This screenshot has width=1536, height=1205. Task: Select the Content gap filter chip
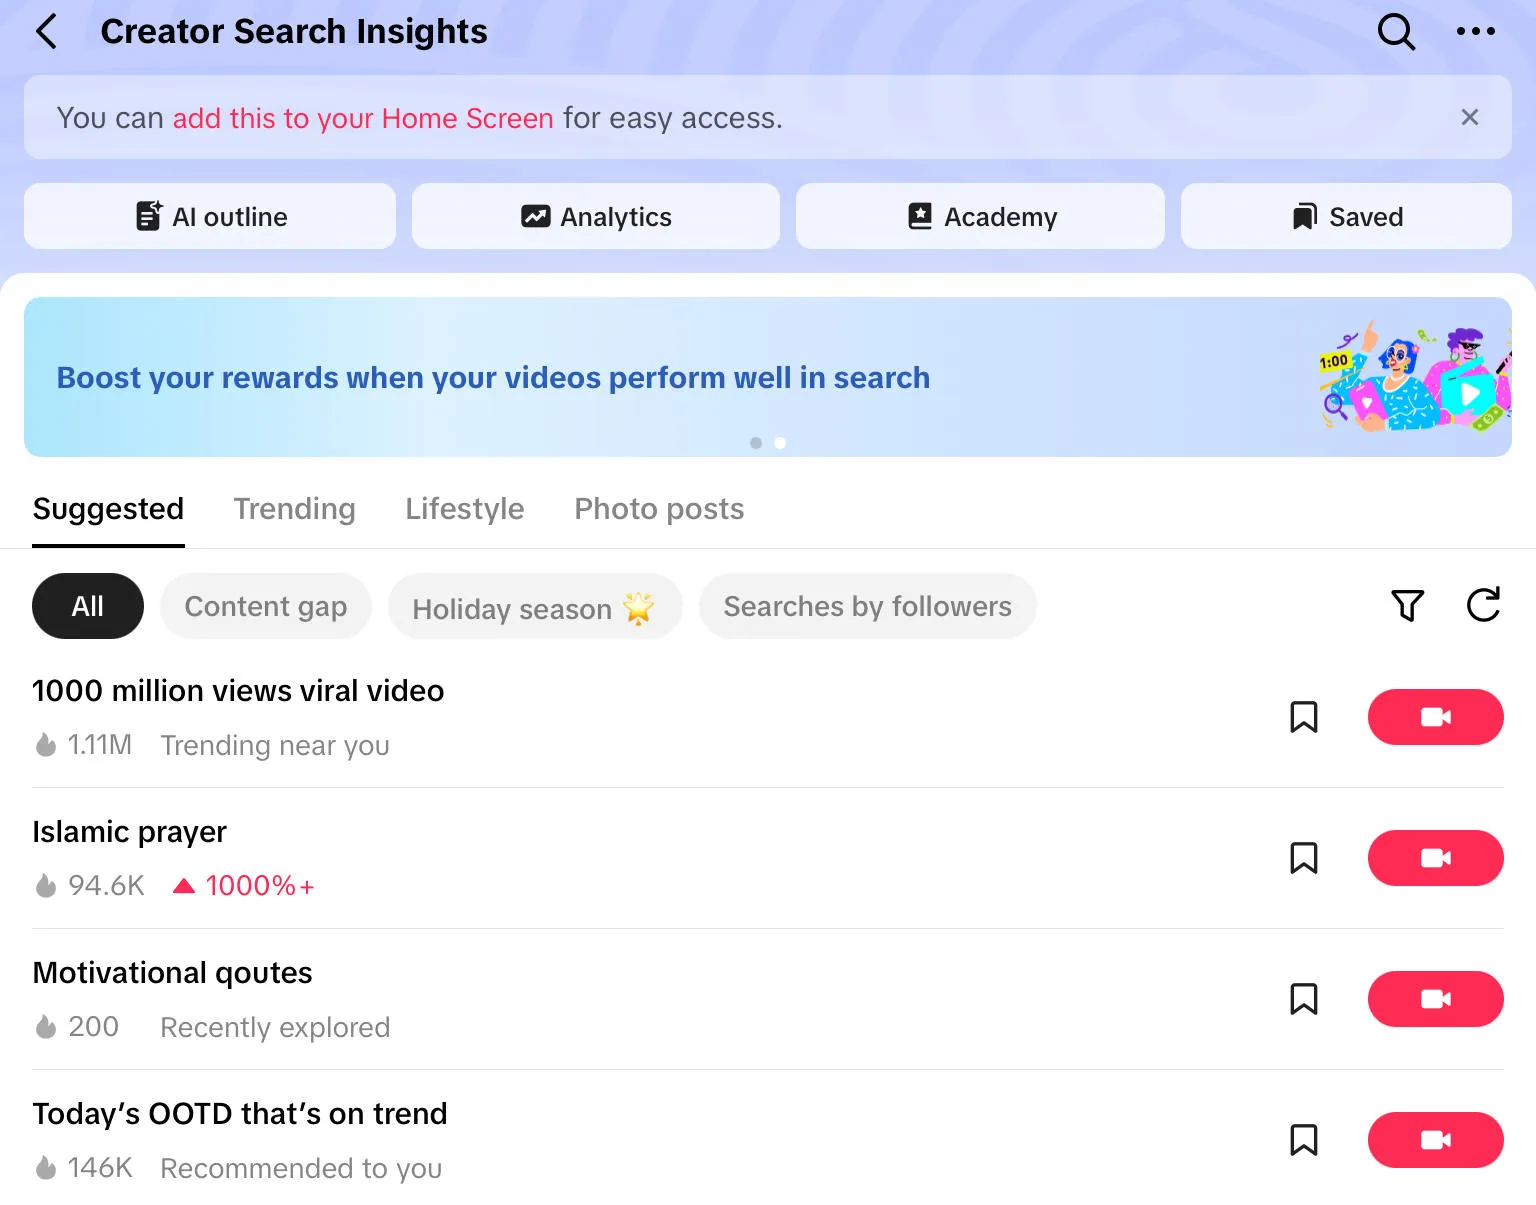tap(265, 607)
